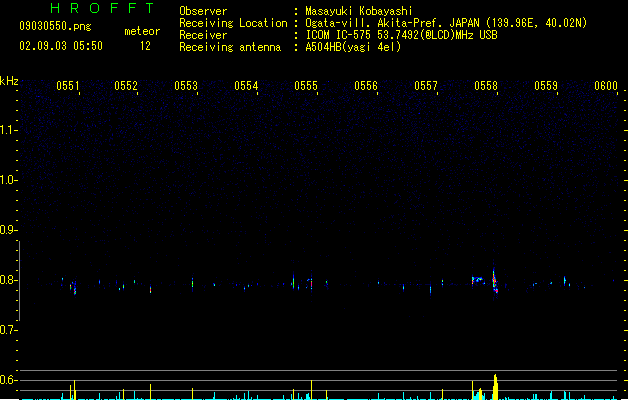Click the 0.8 frequency axis label
629x400 pixels.
coord(8,280)
